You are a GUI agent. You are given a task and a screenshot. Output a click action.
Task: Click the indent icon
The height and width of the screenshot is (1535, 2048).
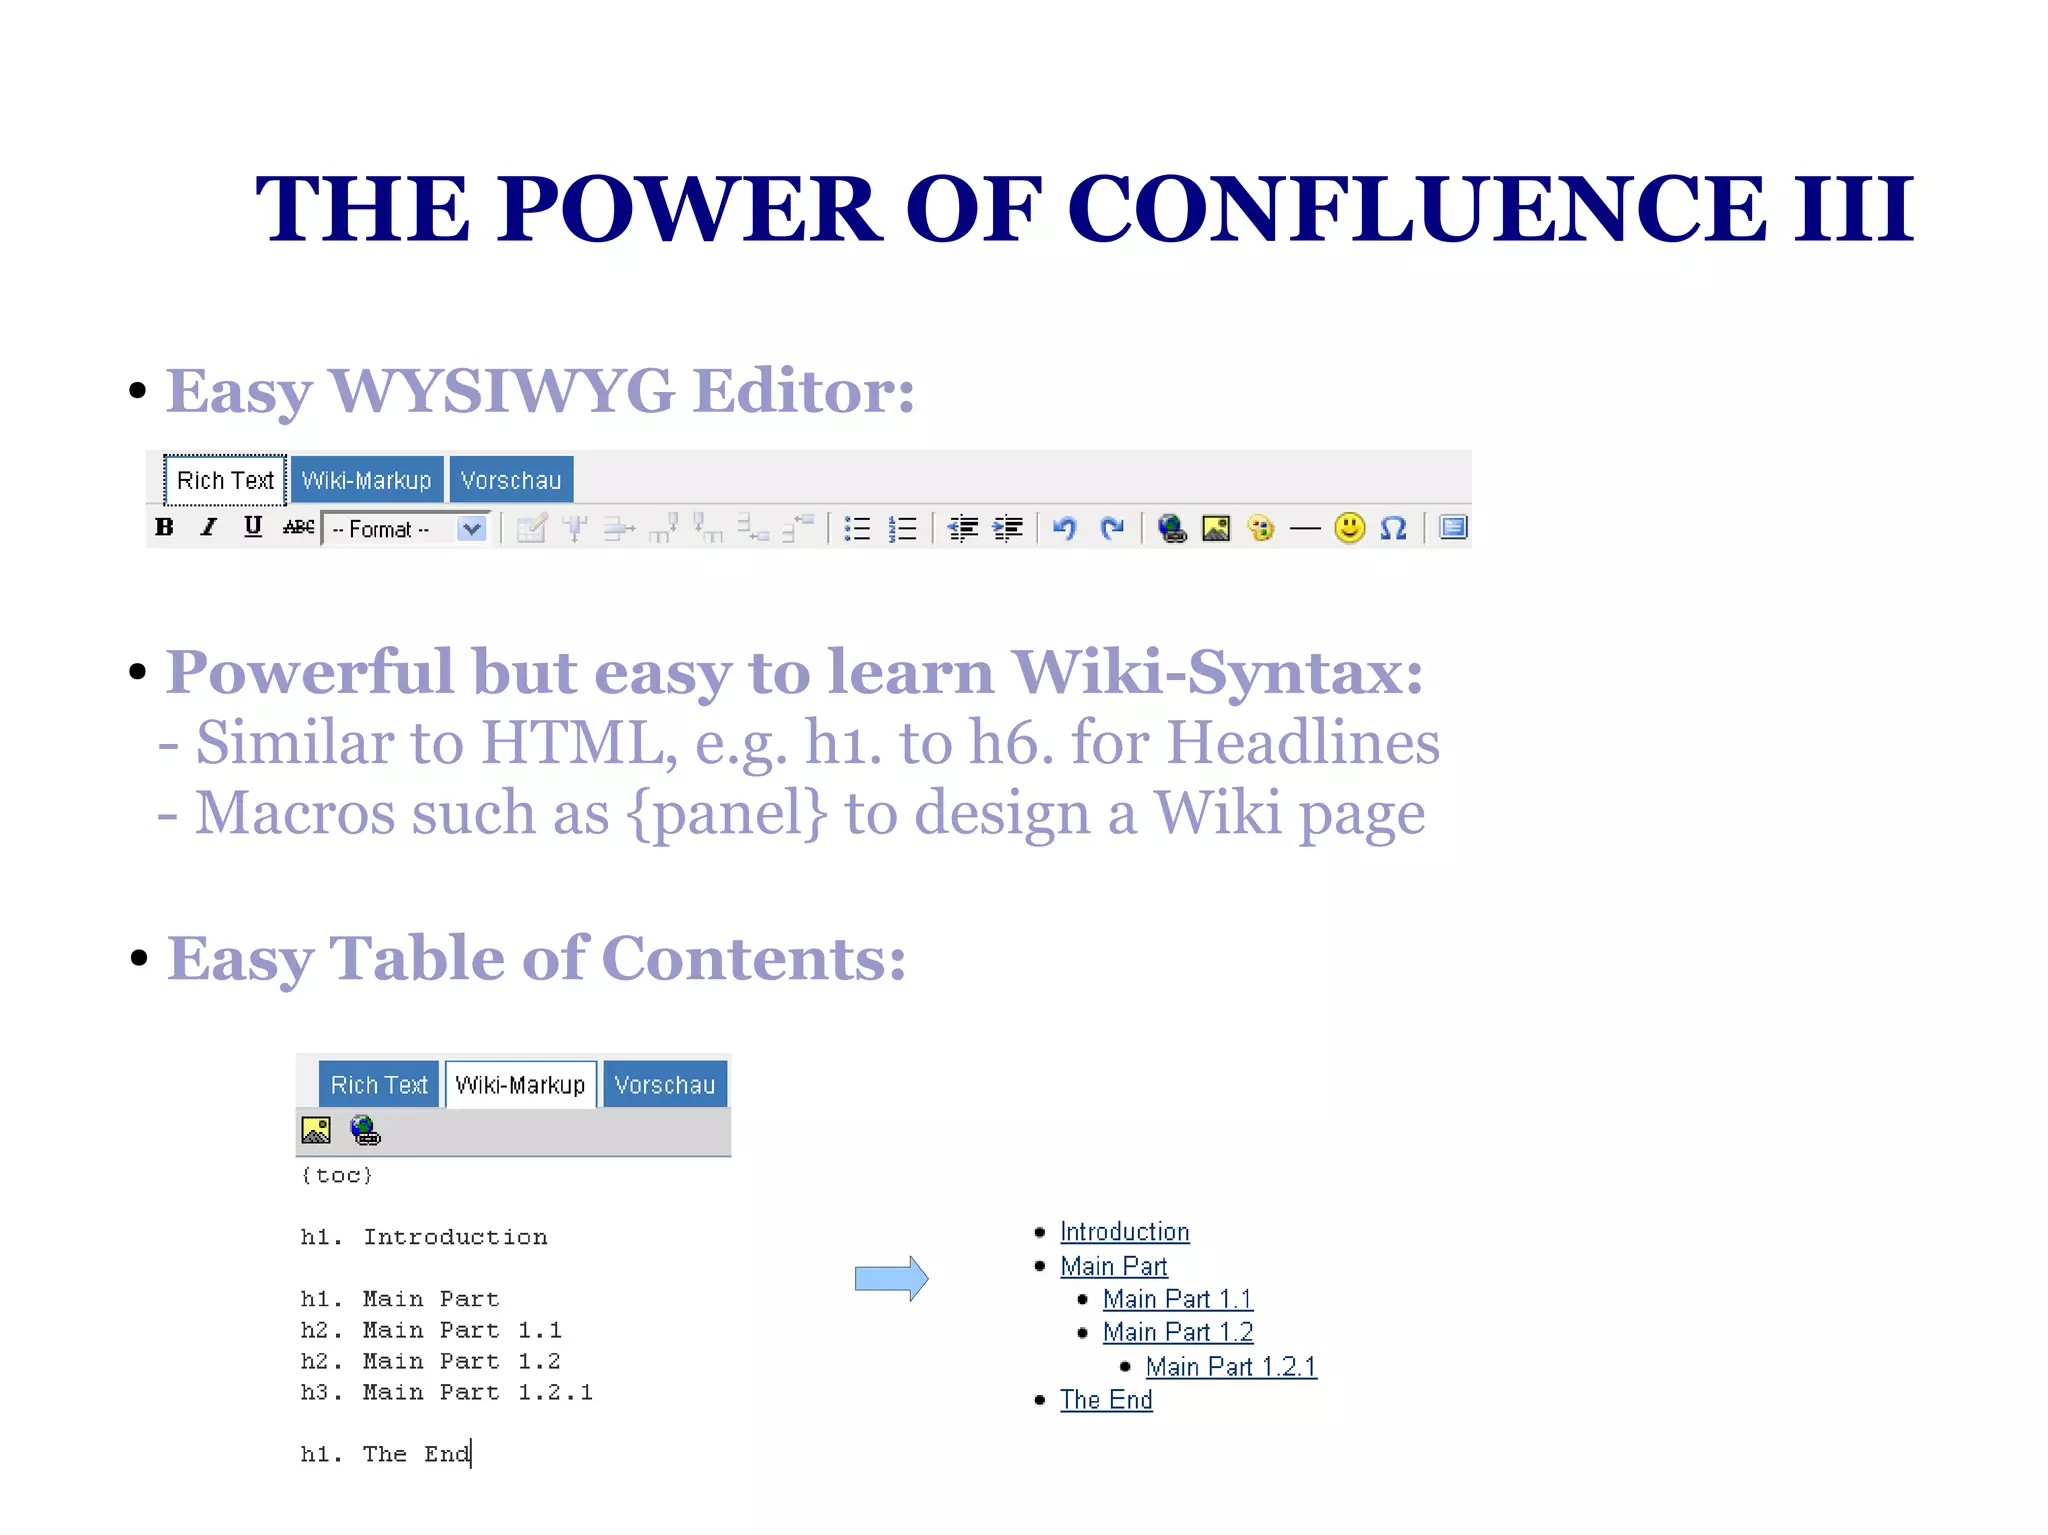pos(1008,528)
